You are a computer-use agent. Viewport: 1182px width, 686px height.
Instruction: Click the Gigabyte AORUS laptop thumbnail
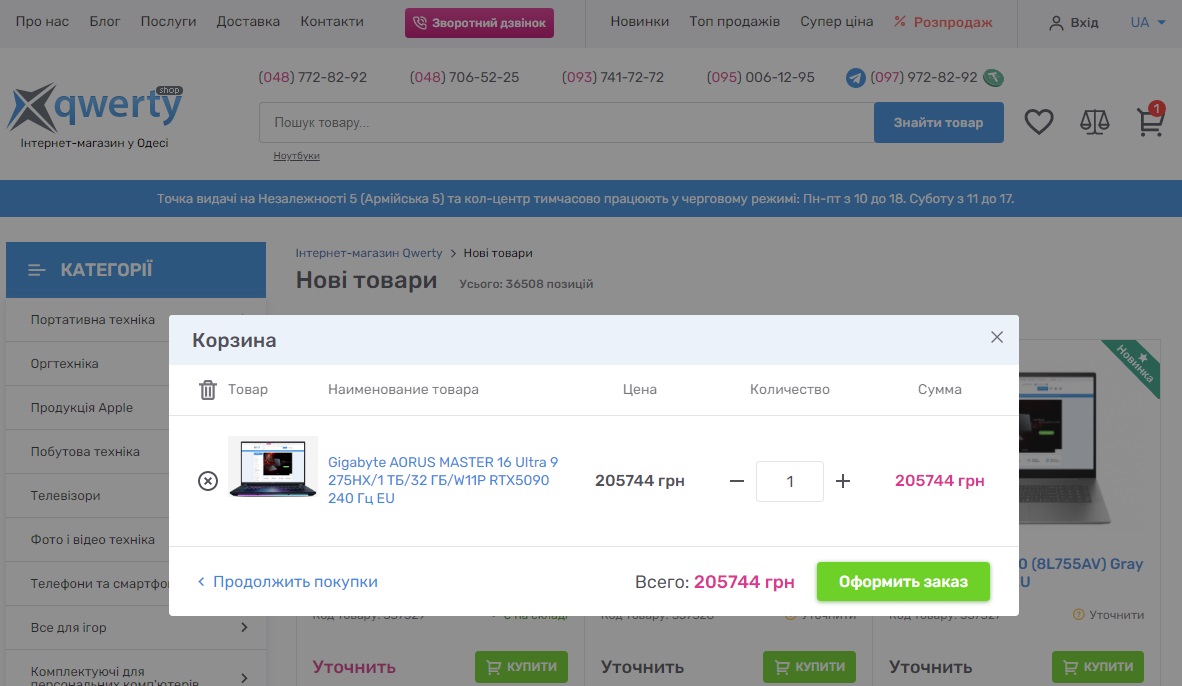(x=272, y=466)
